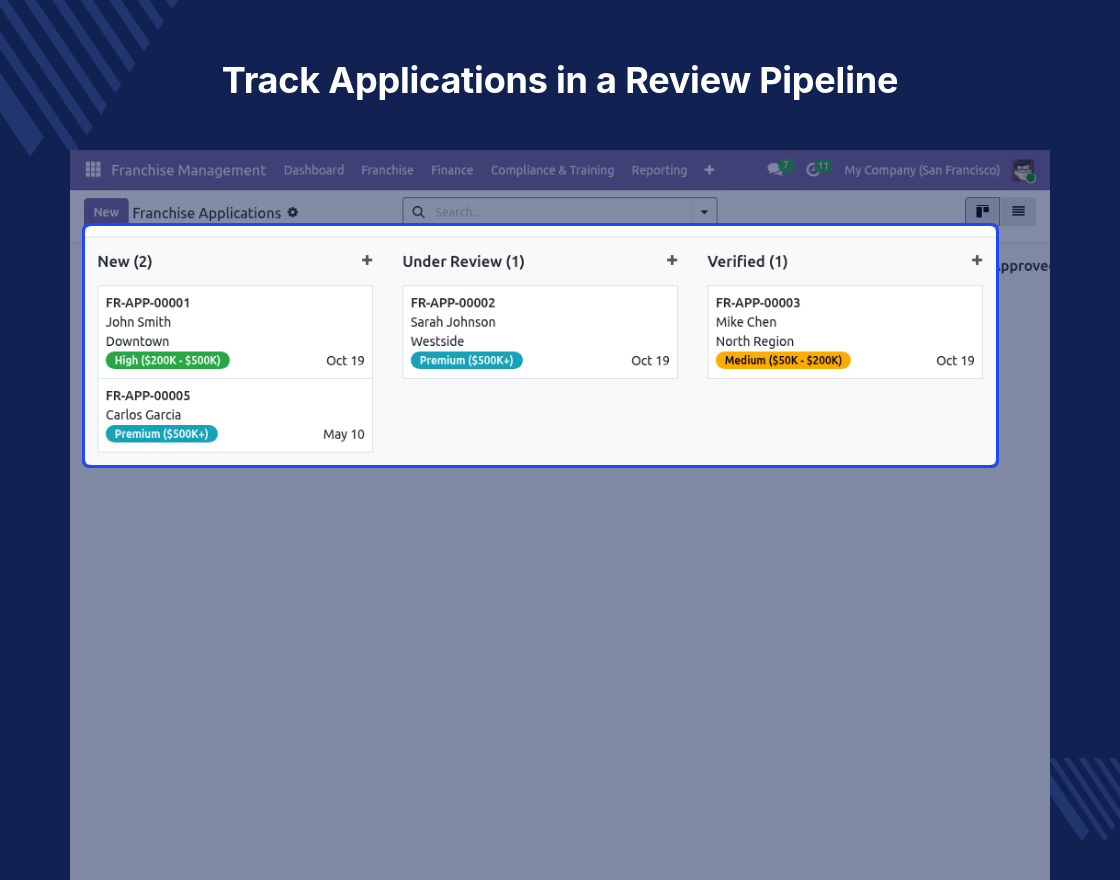Open the gear settings icon beside Franchise Applications

pos(293,212)
